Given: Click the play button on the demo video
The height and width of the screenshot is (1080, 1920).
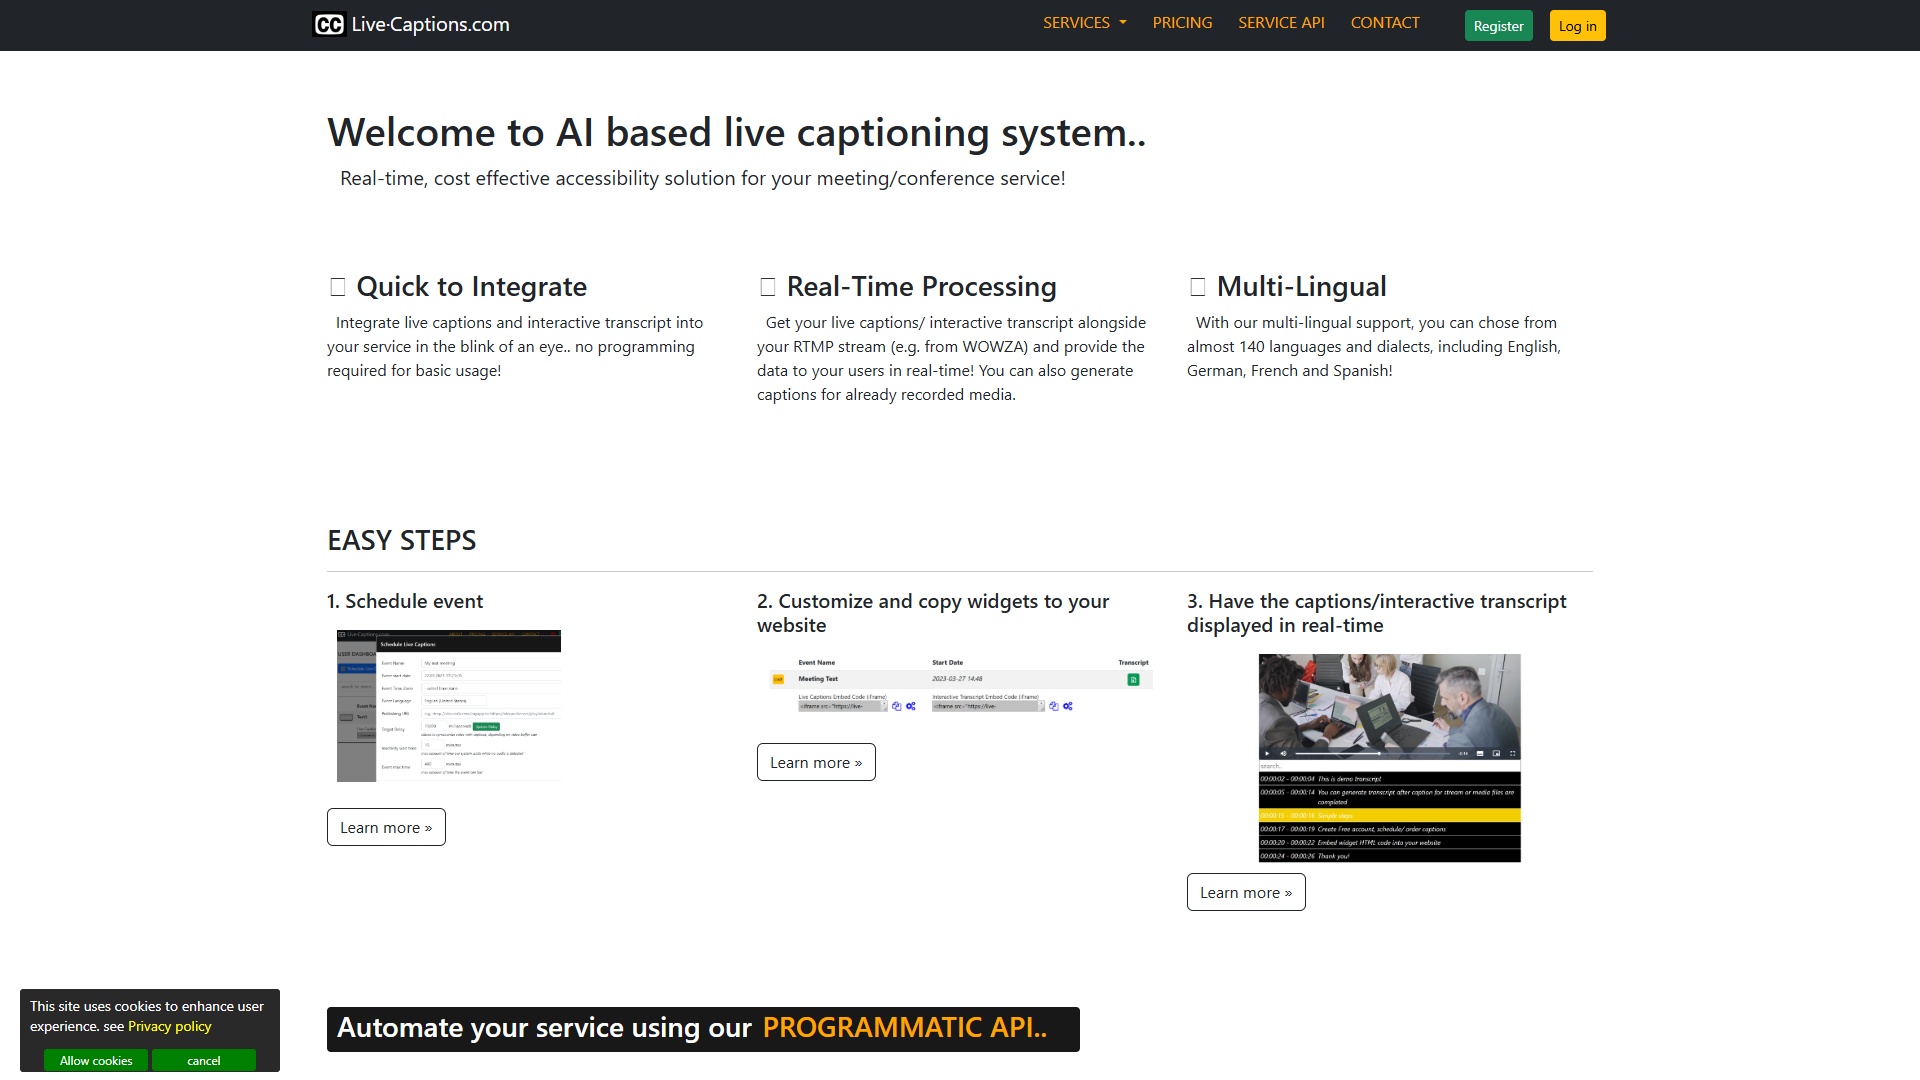Looking at the screenshot, I should [x=1267, y=753].
